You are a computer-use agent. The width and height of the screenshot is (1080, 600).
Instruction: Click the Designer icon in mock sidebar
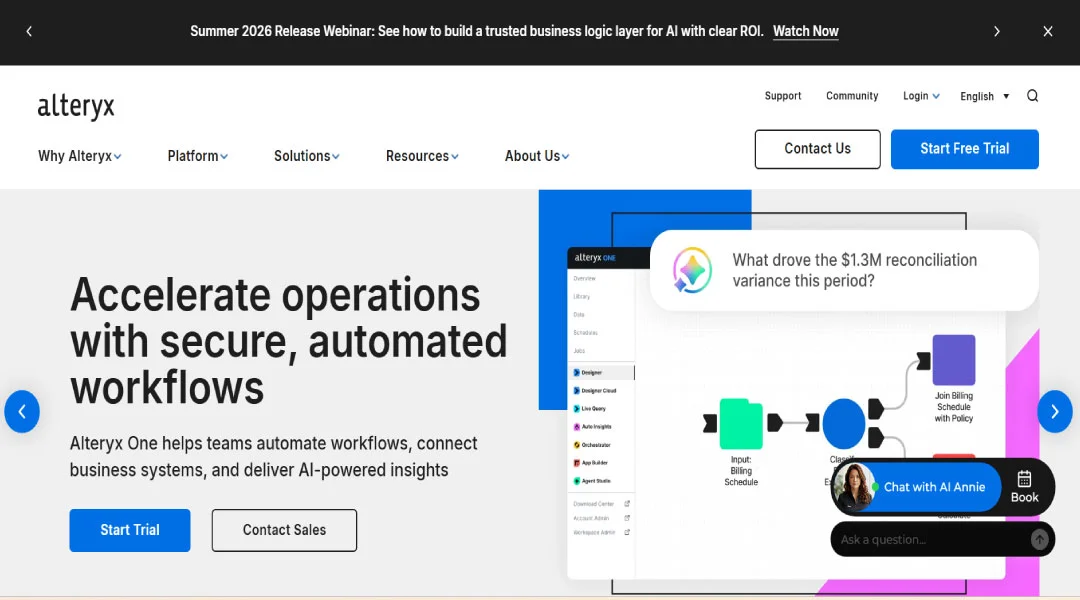[x=577, y=373]
